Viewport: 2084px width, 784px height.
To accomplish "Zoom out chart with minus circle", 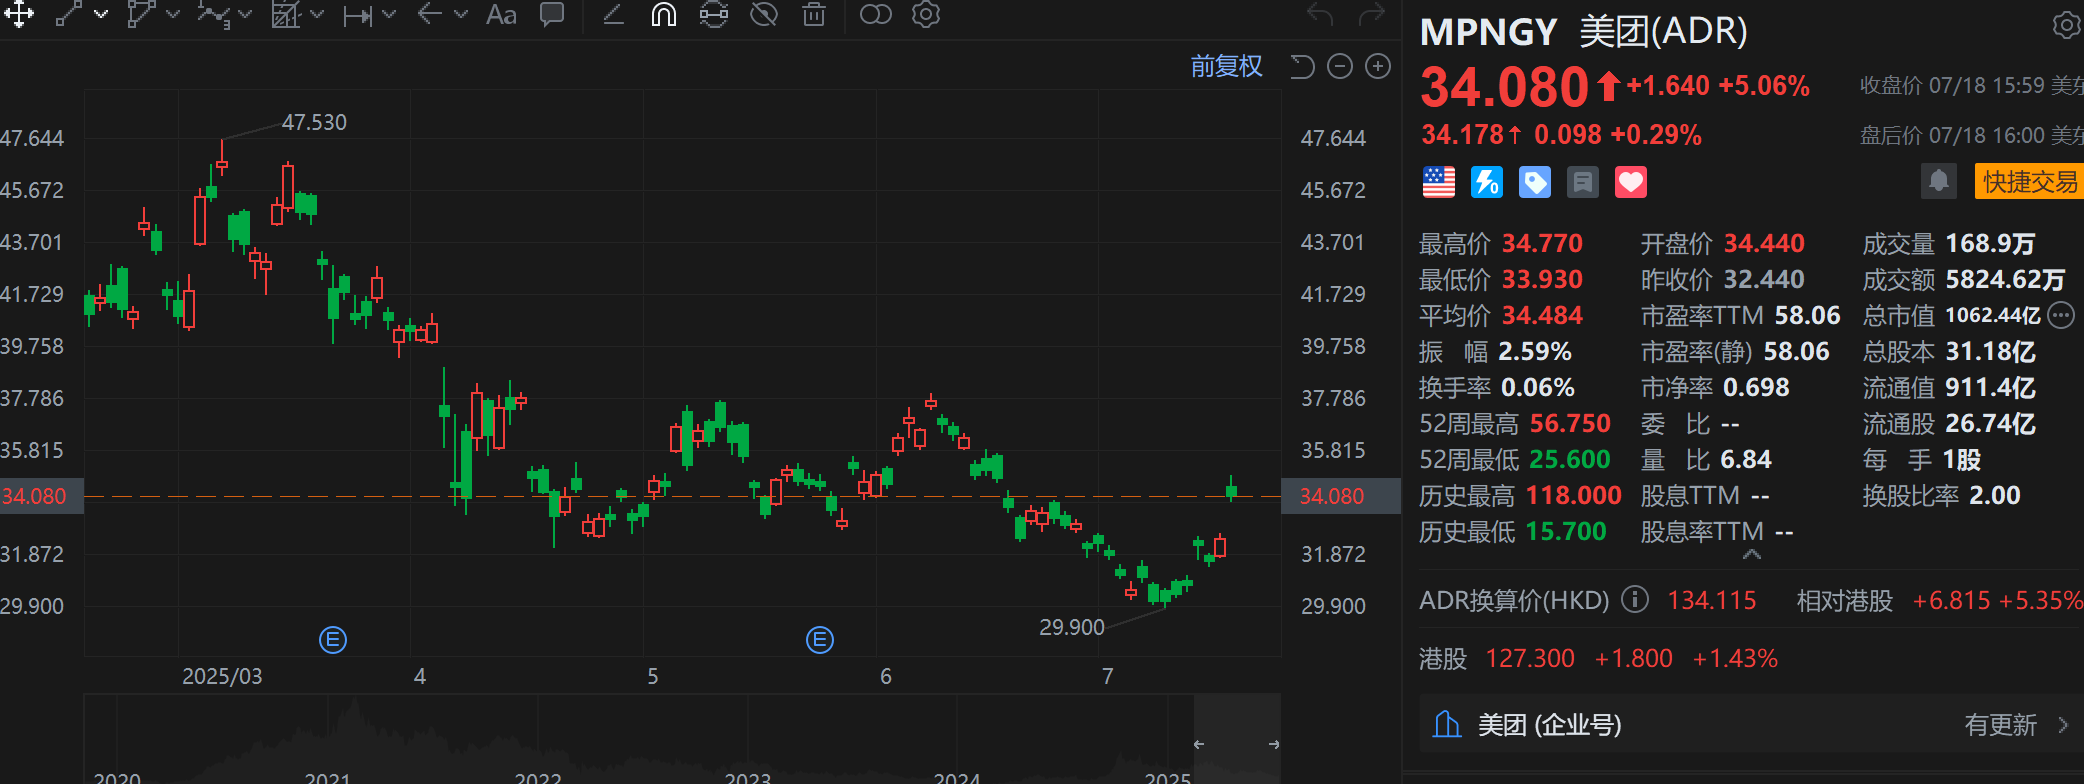I will (1340, 67).
